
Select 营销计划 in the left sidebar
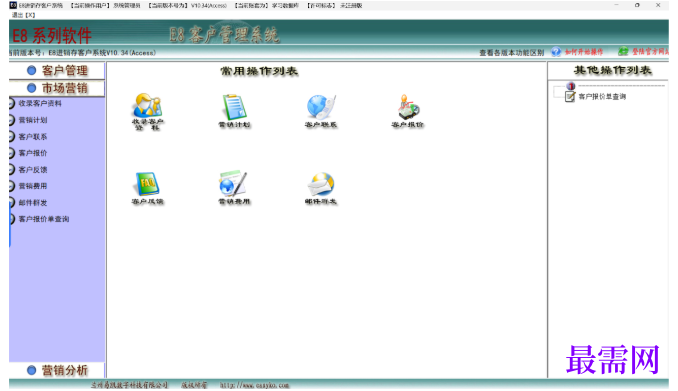pyautogui.click(x=33, y=120)
